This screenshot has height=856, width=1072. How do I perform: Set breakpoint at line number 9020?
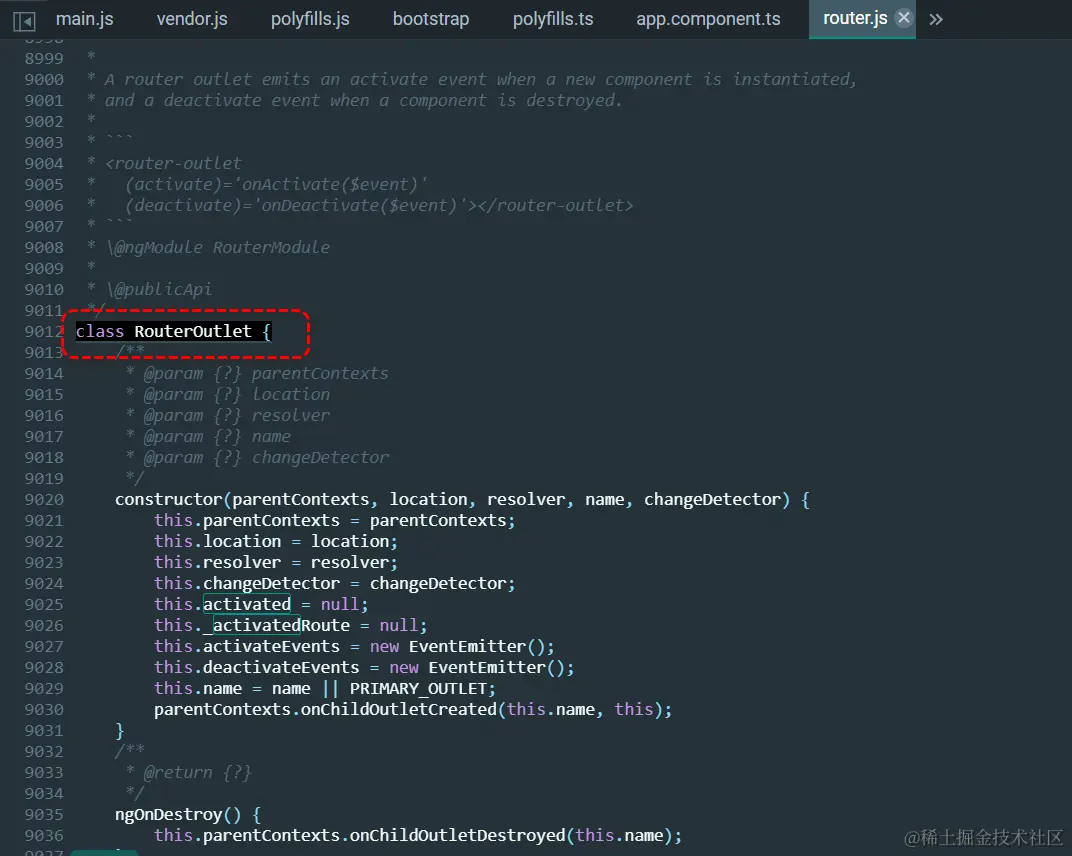(44, 500)
